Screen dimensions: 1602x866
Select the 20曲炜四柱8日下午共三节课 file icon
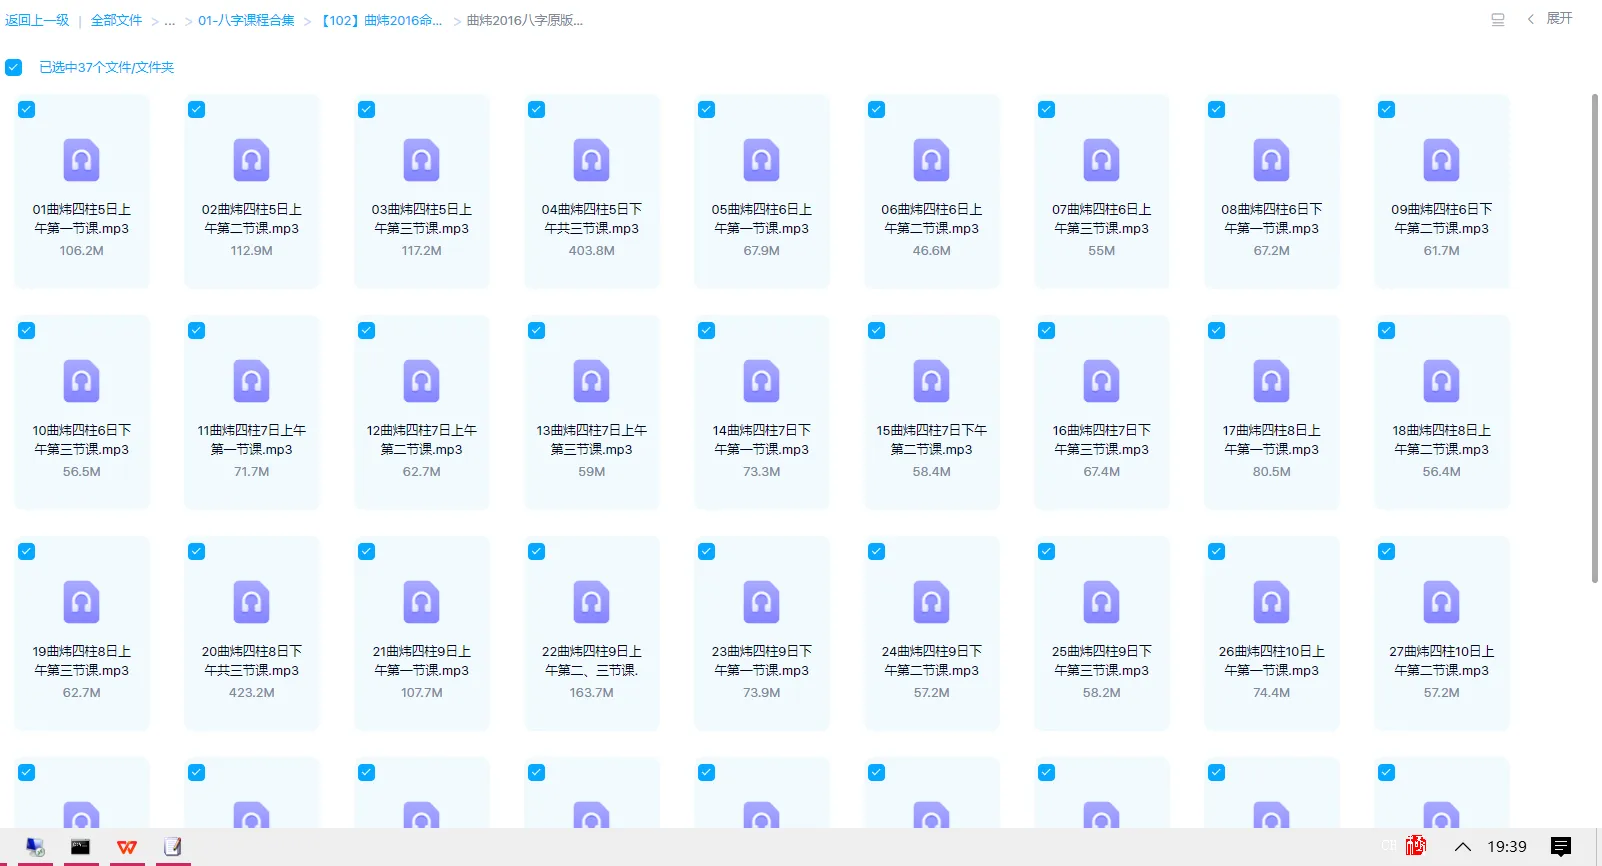252,602
